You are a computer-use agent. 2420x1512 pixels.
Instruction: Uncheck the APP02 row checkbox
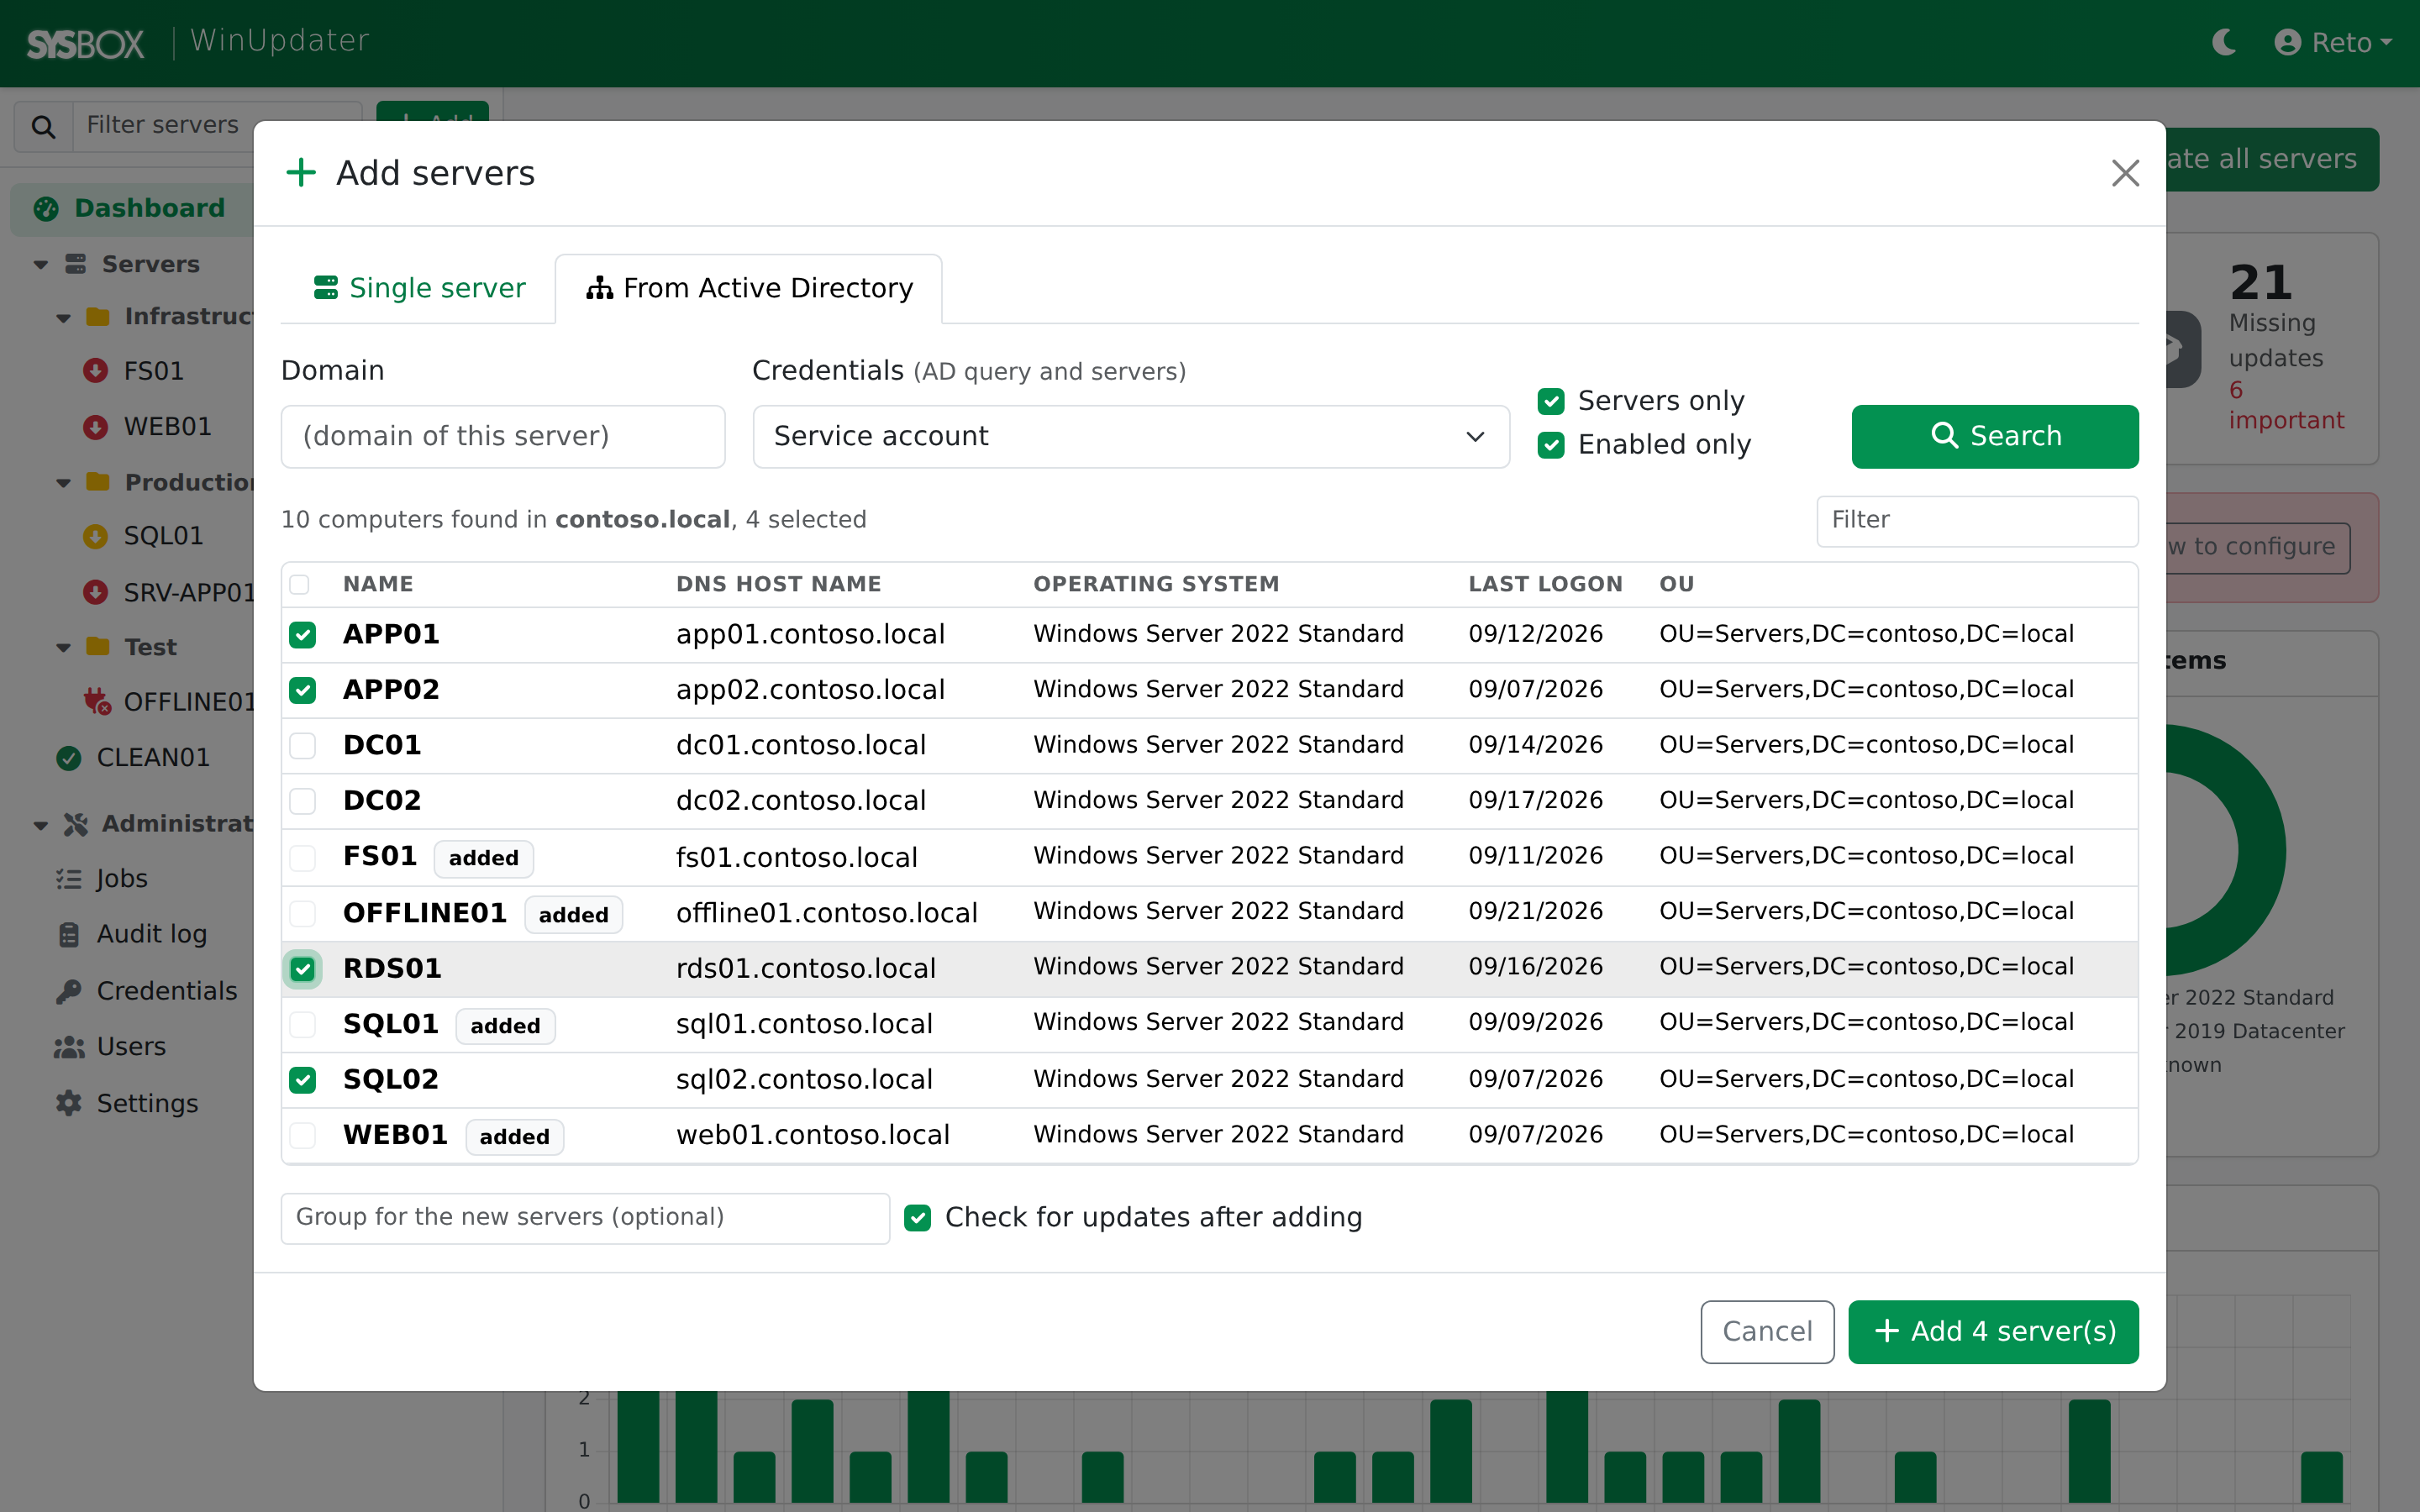(x=302, y=690)
